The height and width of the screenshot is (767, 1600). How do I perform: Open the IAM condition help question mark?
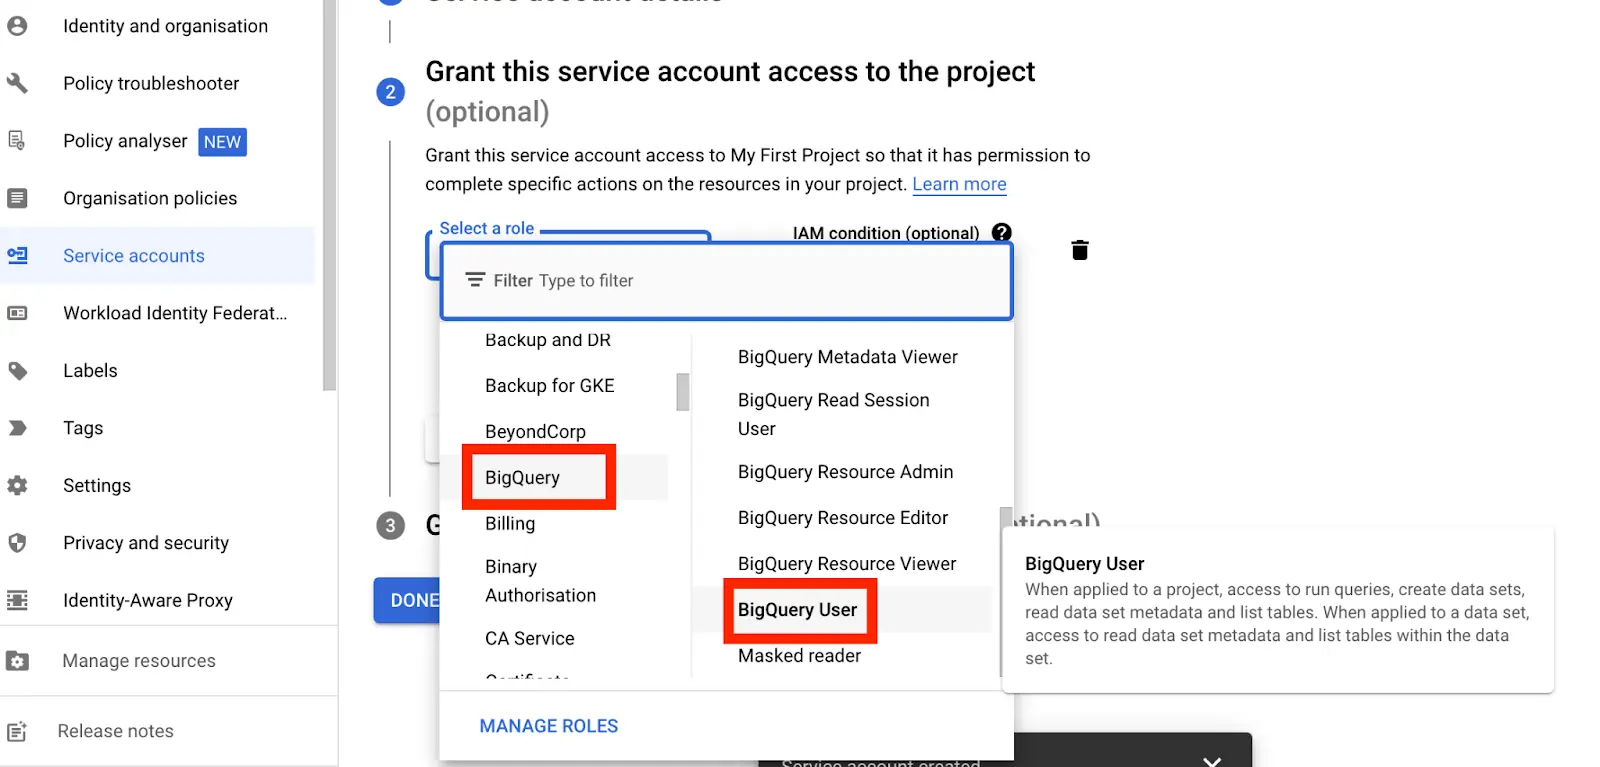click(x=1001, y=232)
